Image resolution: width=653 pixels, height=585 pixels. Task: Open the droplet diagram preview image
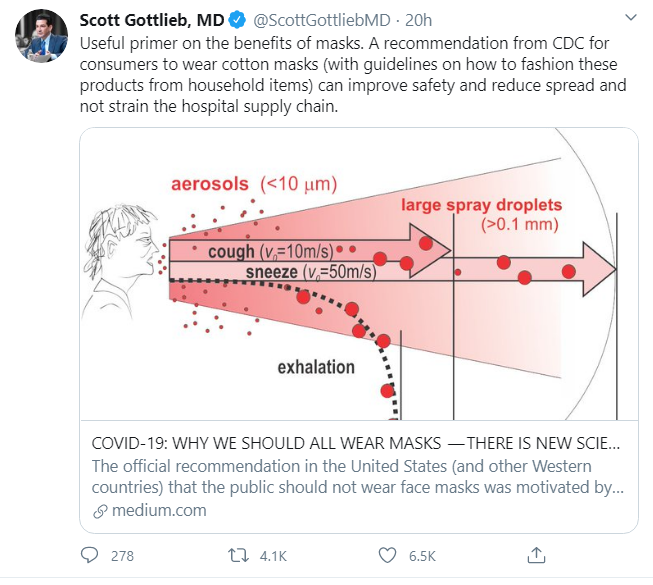(359, 274)
